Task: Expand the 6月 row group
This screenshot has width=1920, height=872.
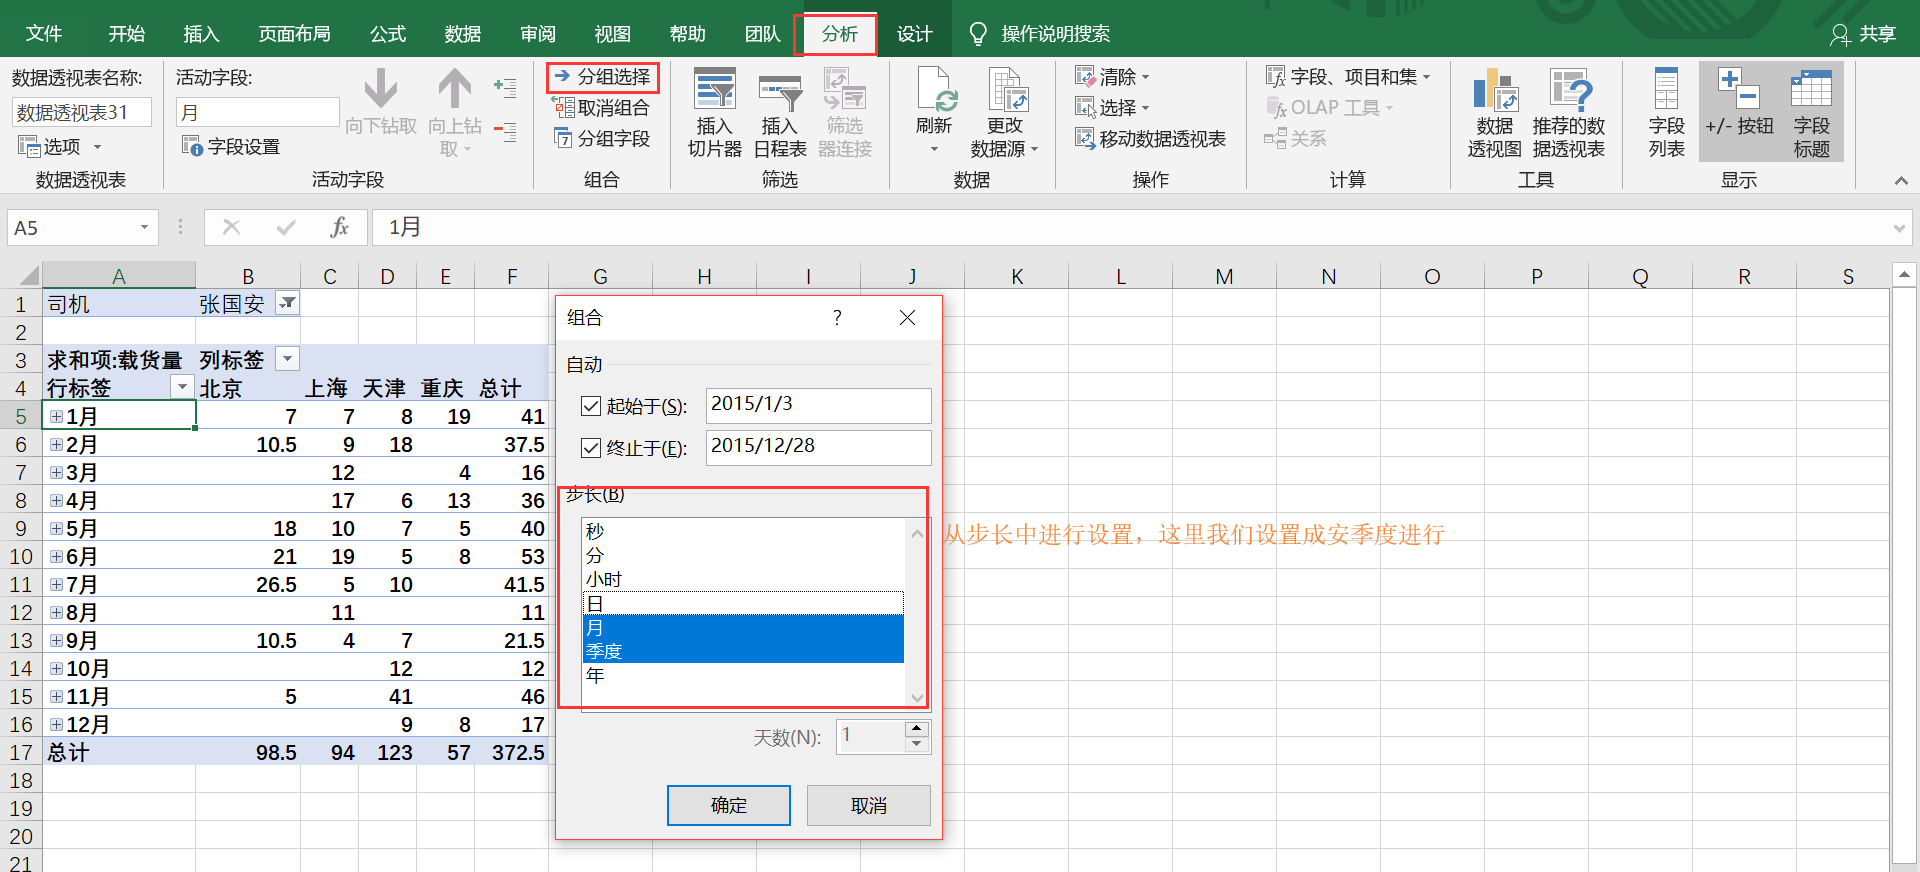Action: click(57, 556)
